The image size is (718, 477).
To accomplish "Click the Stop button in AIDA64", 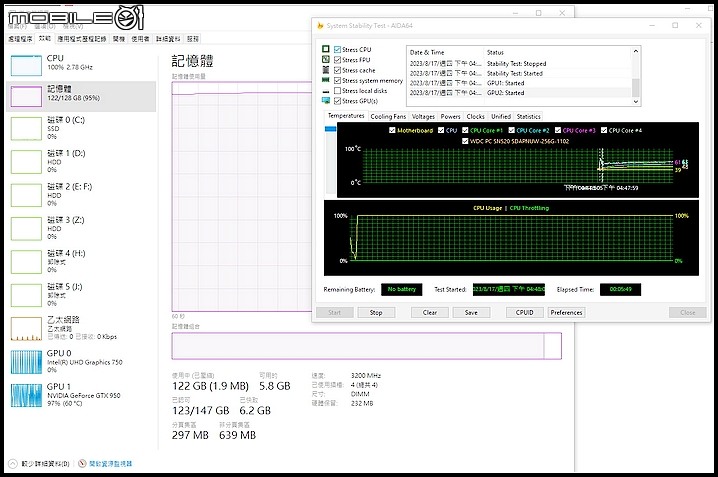I will point(376,313).
